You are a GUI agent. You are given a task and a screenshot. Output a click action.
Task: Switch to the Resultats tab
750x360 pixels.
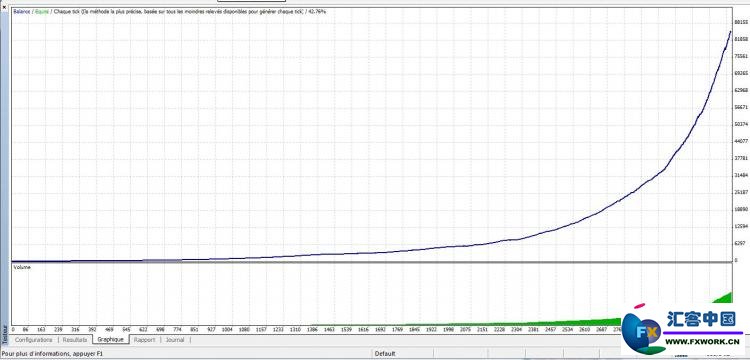click(75, 340)
